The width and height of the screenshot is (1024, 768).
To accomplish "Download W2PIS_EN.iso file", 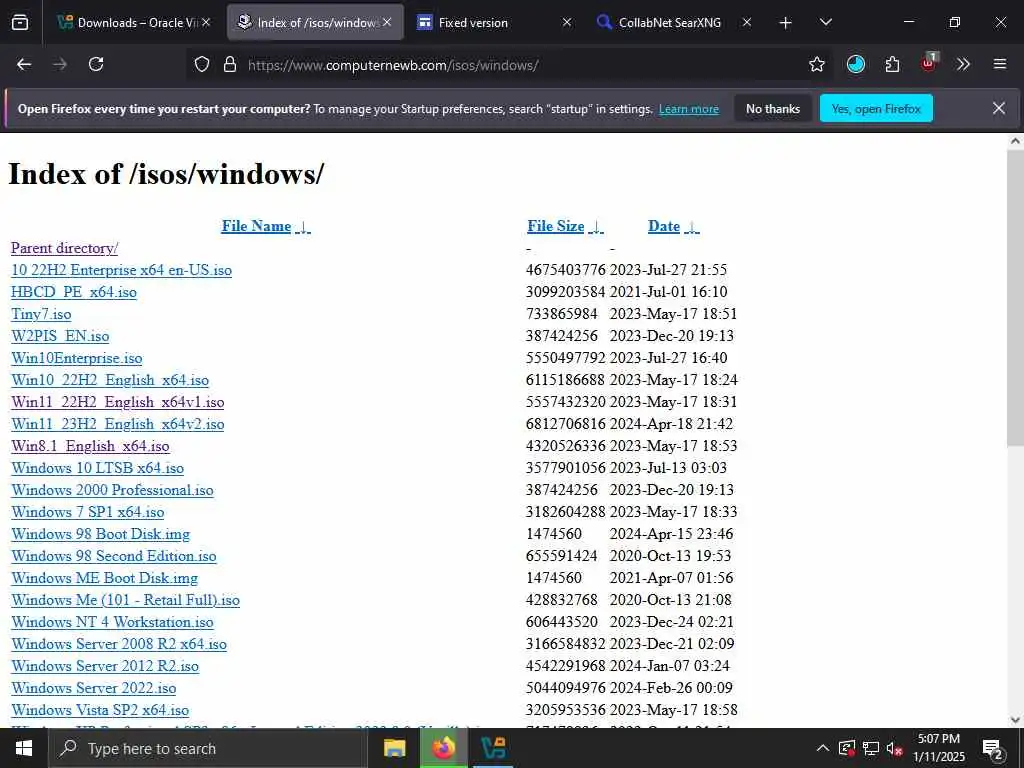I will coord(60,336).
